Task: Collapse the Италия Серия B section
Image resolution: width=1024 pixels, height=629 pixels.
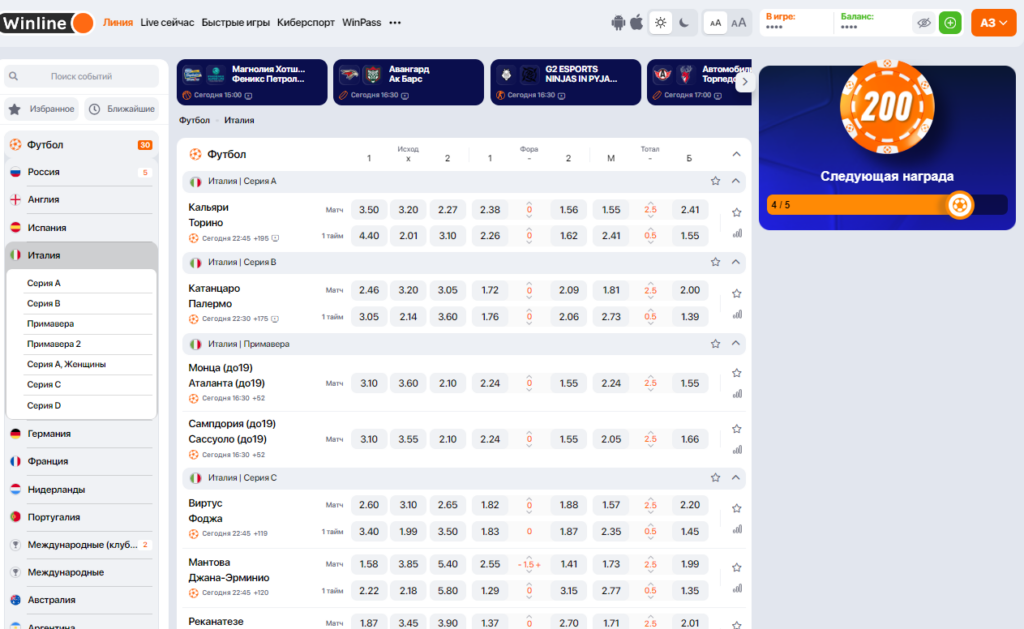Action: pos(736,262)
